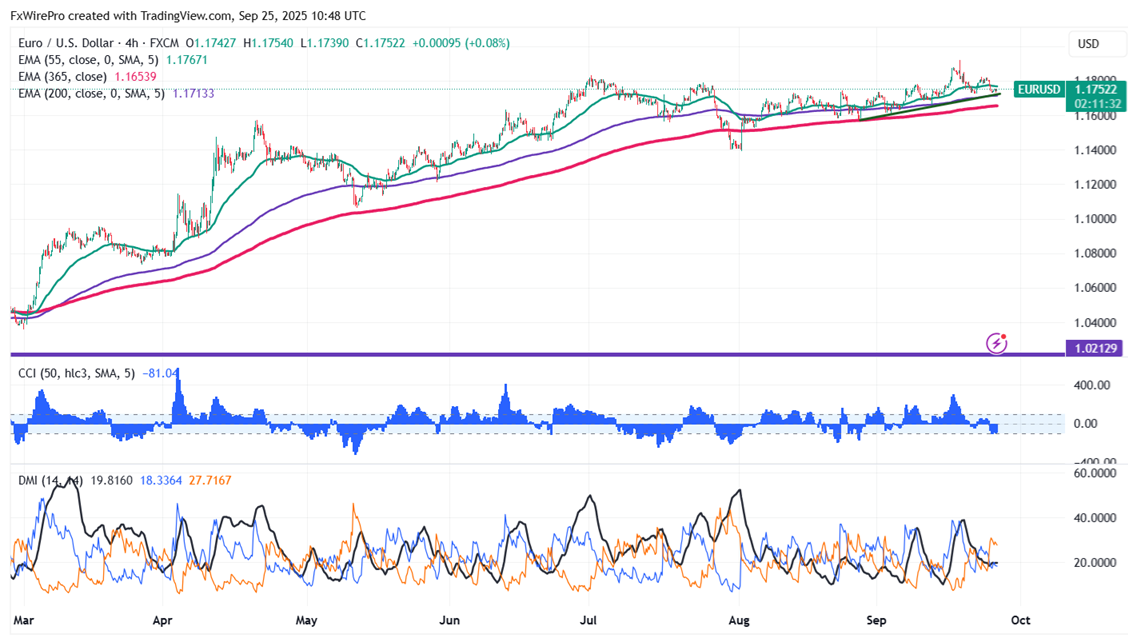Click the Jun label on time axis
Screen dimensions: 1128x635
coord(449,620)
